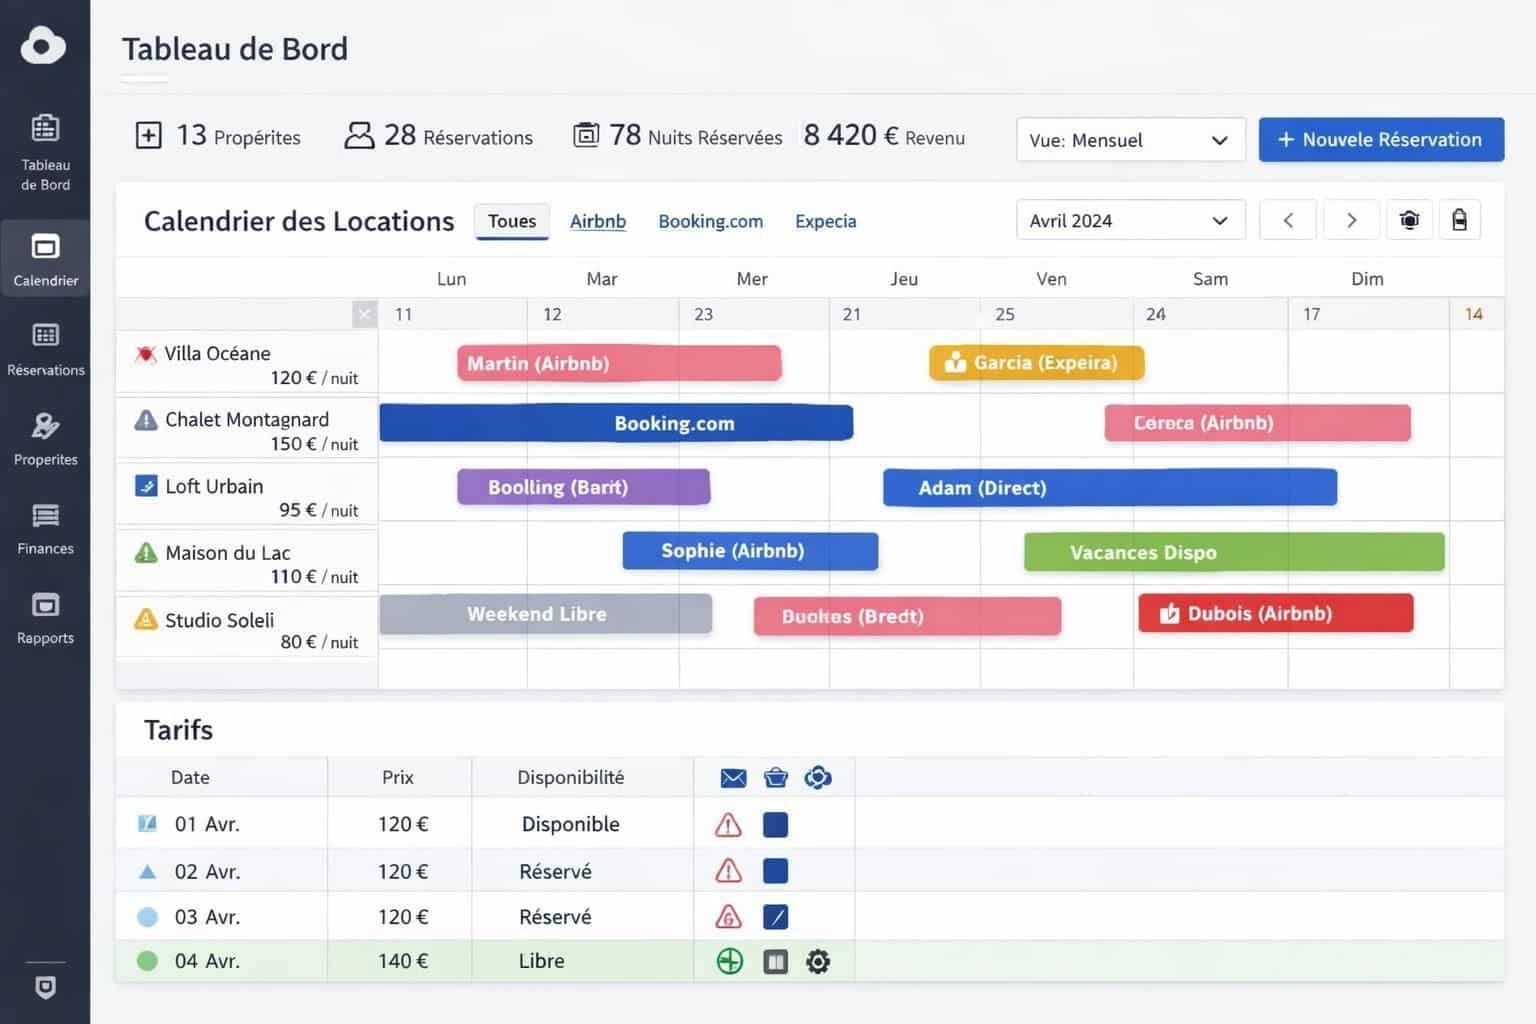
Task: Open the Avril 2024 month dropdown
Action: pyautogui.click(x=1130, y=221)
